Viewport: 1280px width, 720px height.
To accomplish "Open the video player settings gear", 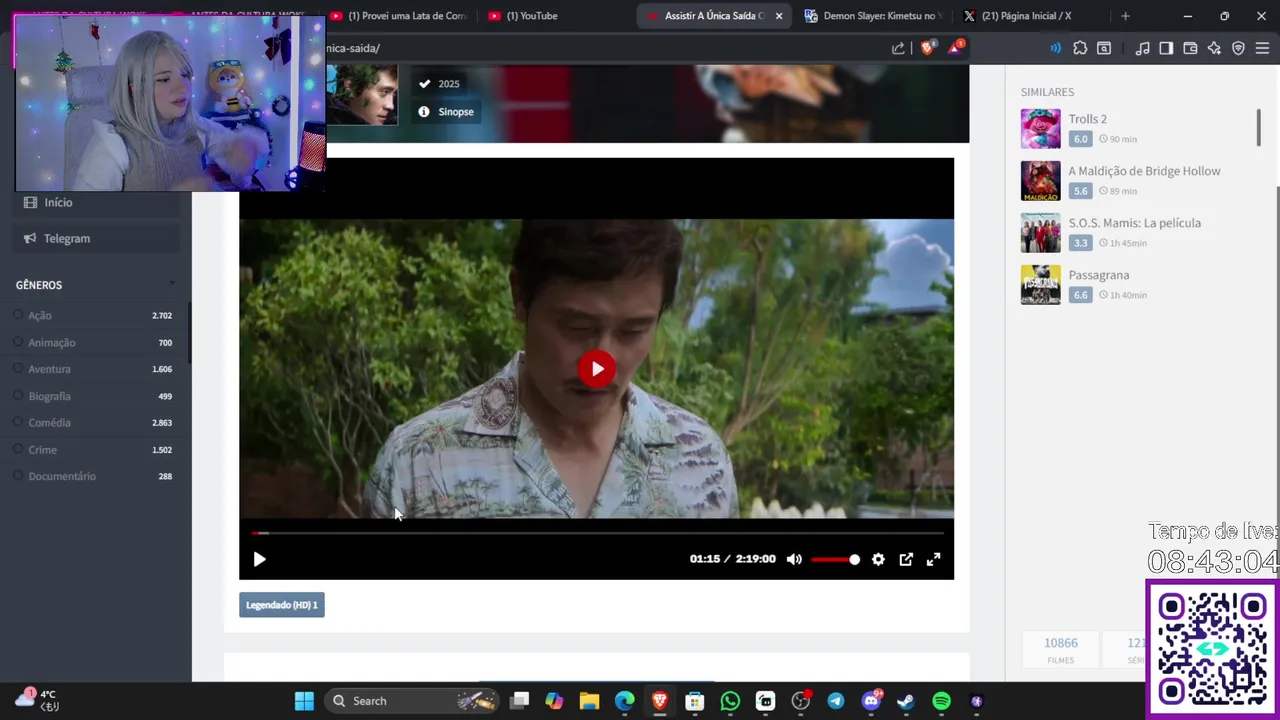I will [878, 559].
